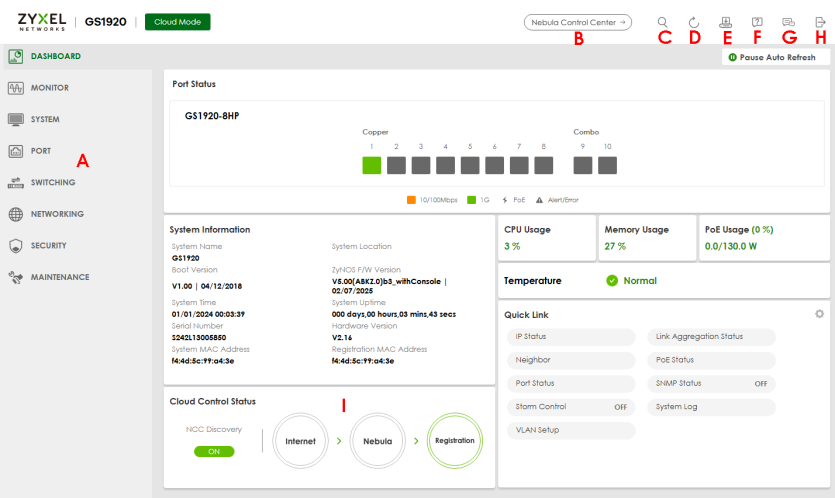Open the help icon in header

pos(757,22)
